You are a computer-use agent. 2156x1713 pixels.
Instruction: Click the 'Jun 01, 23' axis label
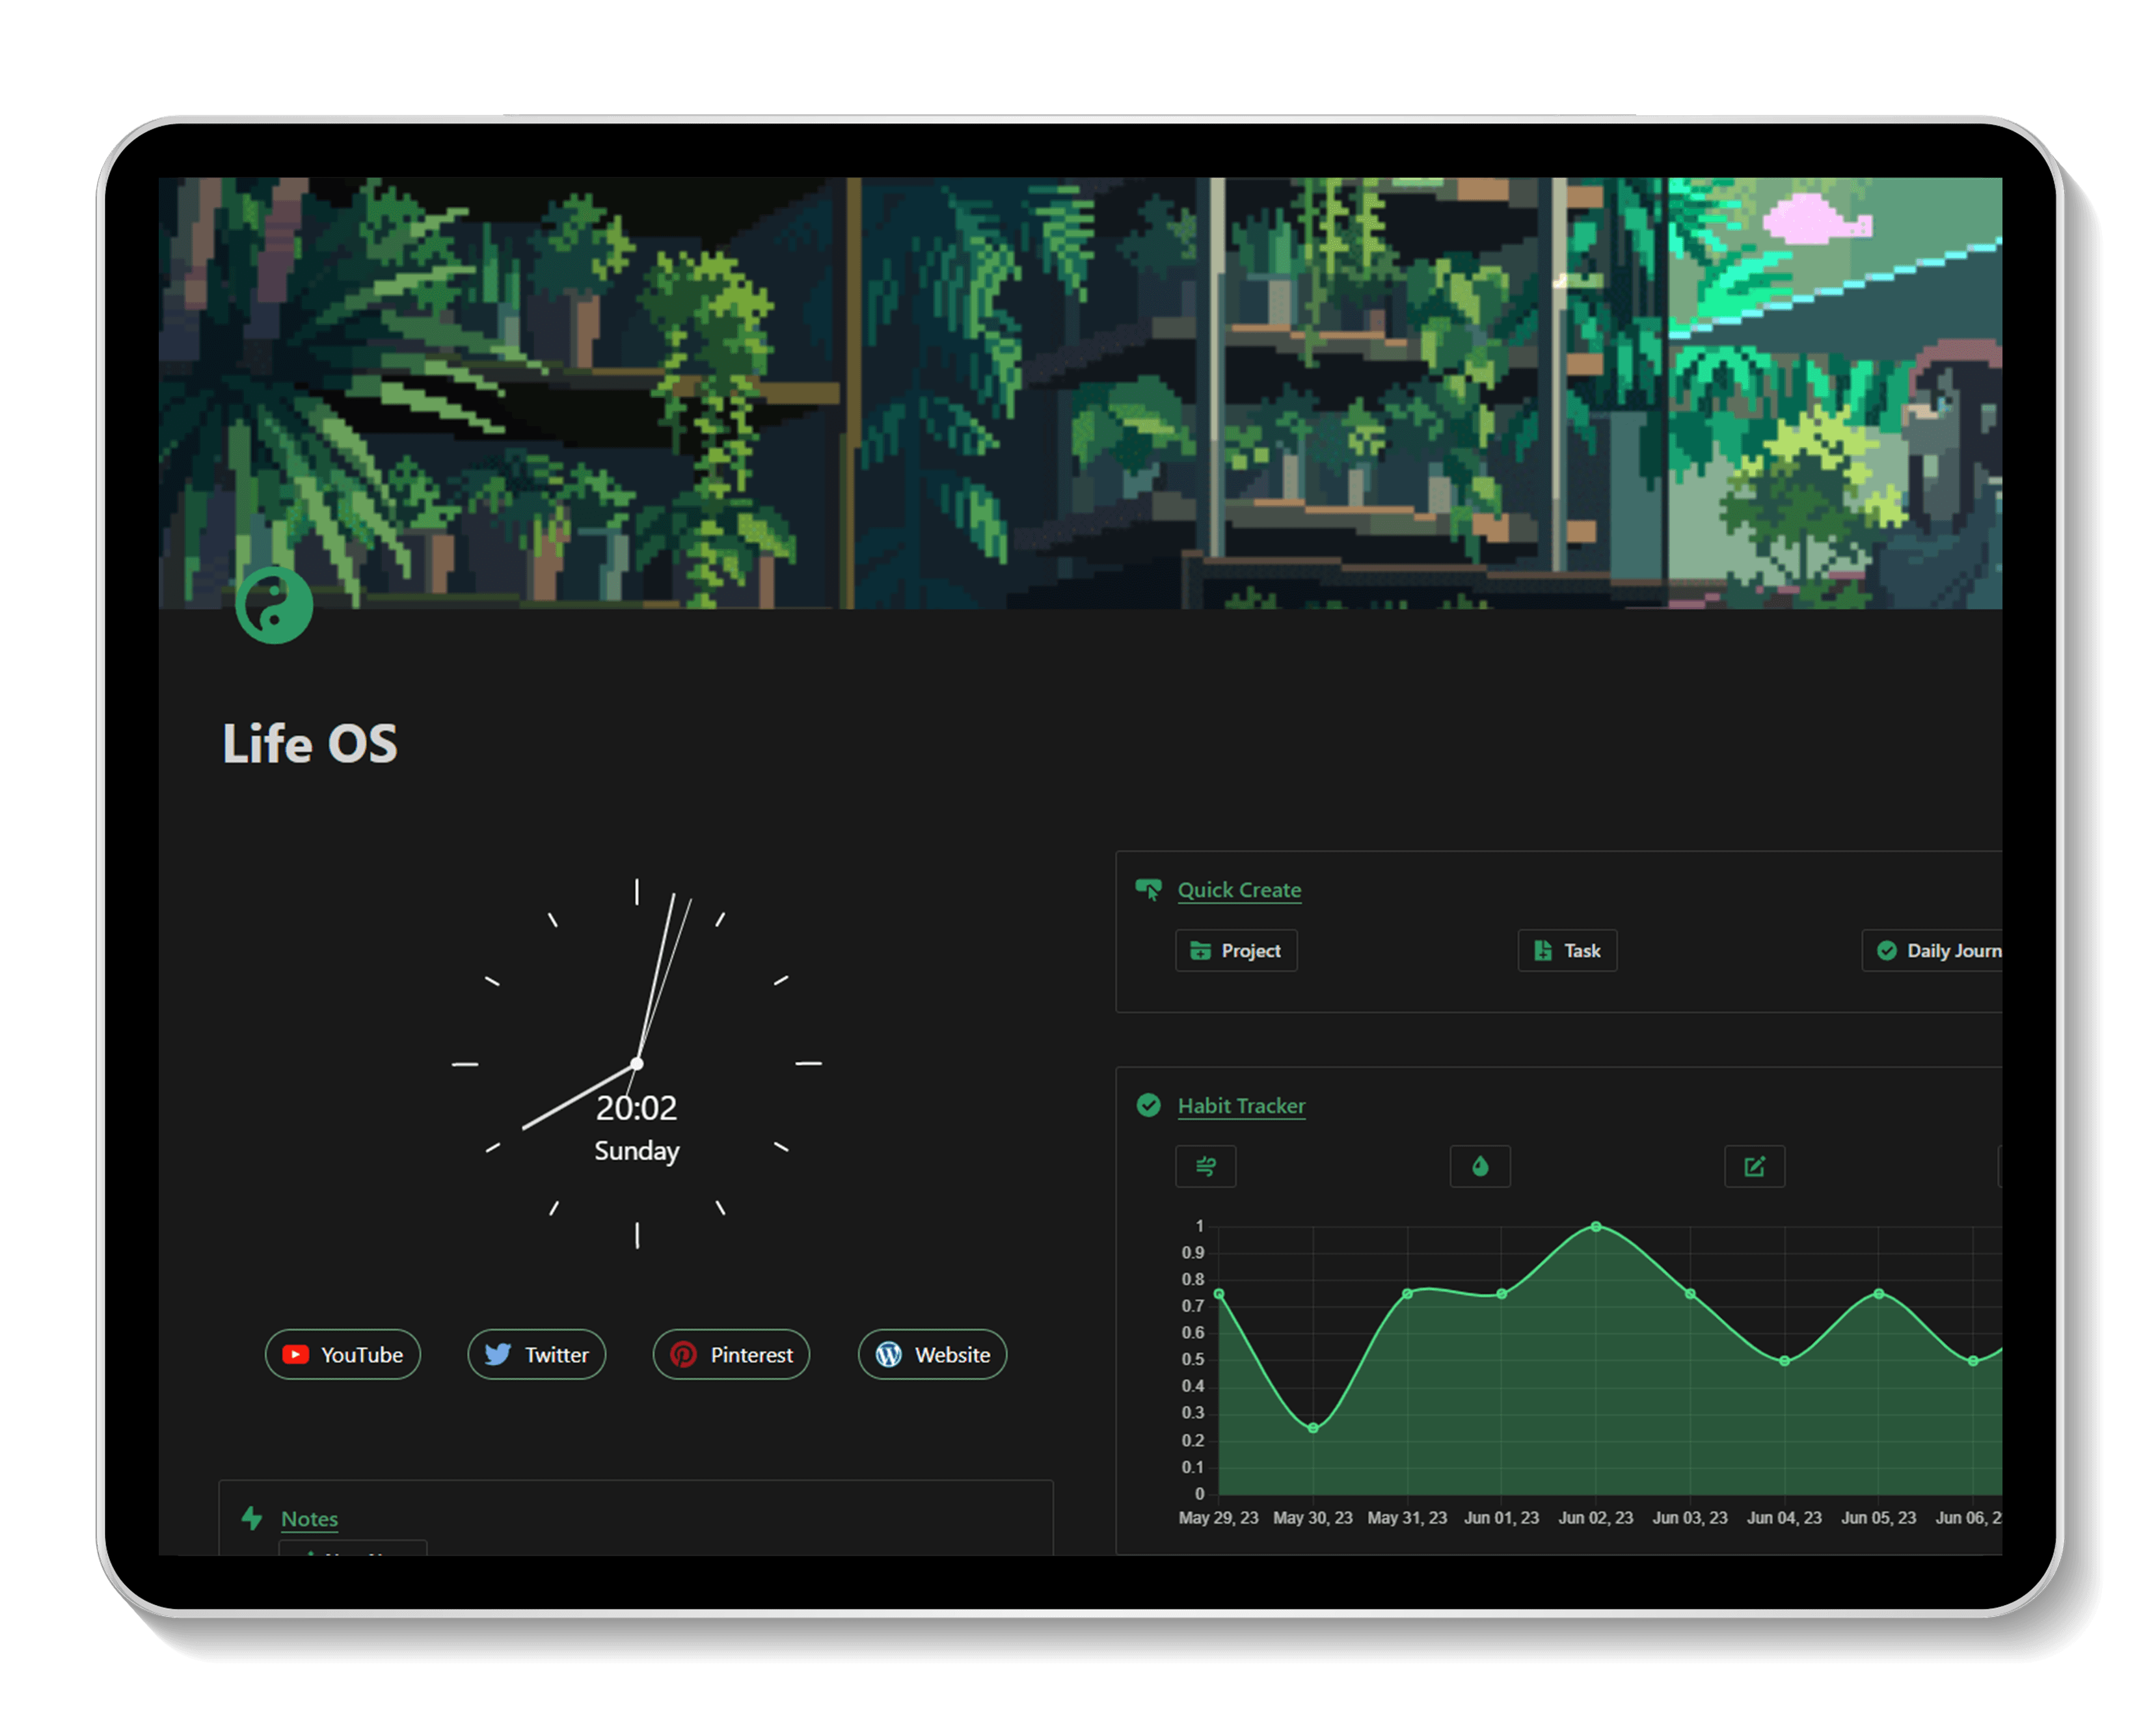click(1501, 1517)
